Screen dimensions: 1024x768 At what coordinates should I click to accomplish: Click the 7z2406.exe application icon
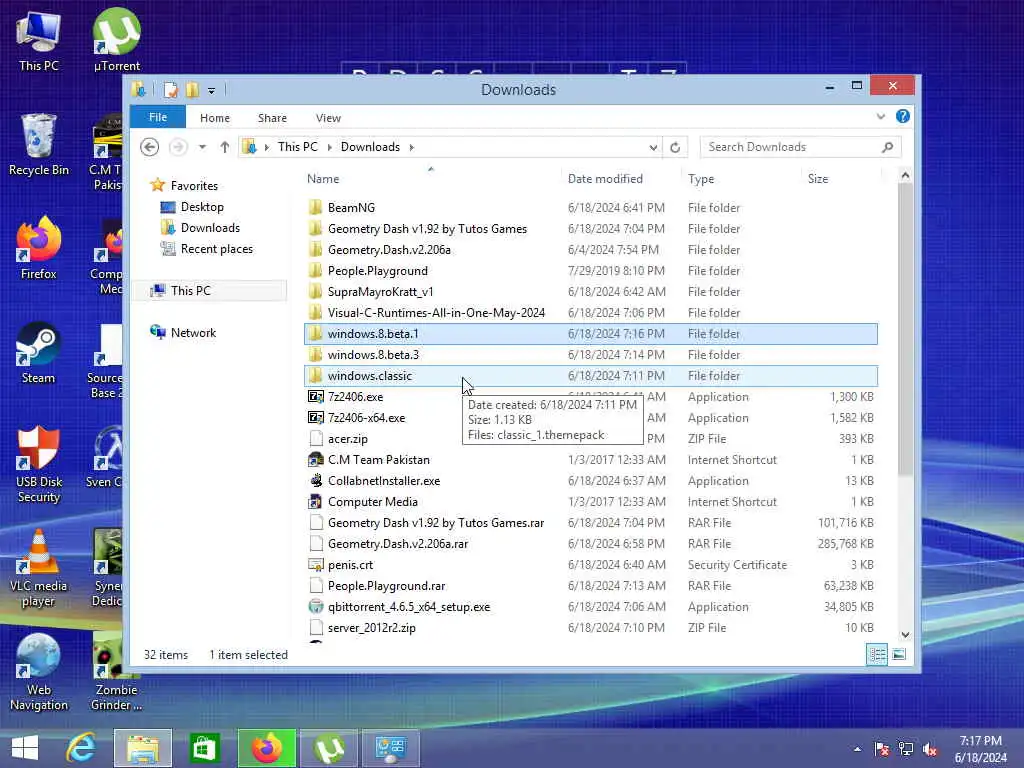(315, 396)
